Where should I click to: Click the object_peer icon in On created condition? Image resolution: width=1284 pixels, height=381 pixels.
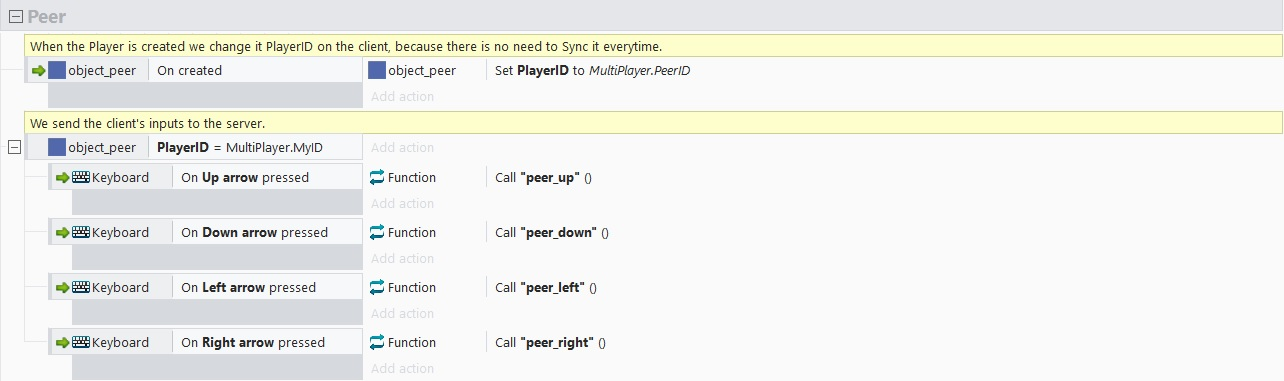tap(57, 70)
